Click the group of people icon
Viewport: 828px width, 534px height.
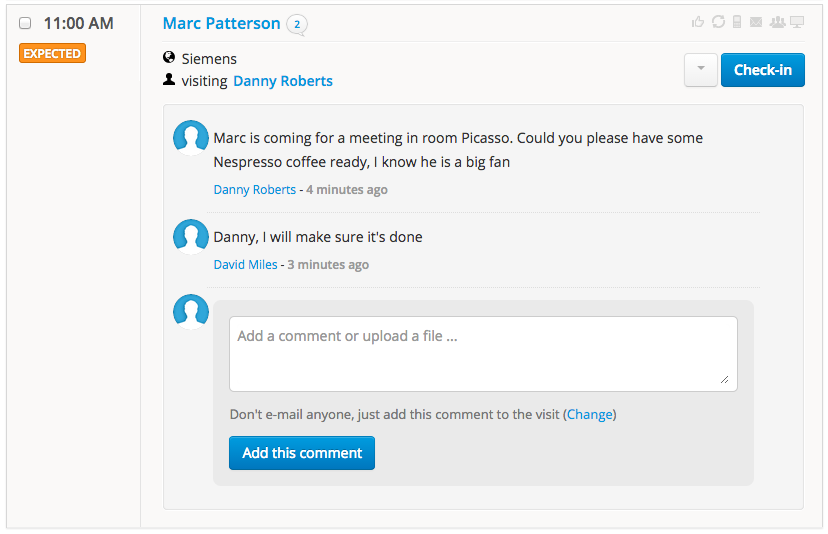pos(777,22)
